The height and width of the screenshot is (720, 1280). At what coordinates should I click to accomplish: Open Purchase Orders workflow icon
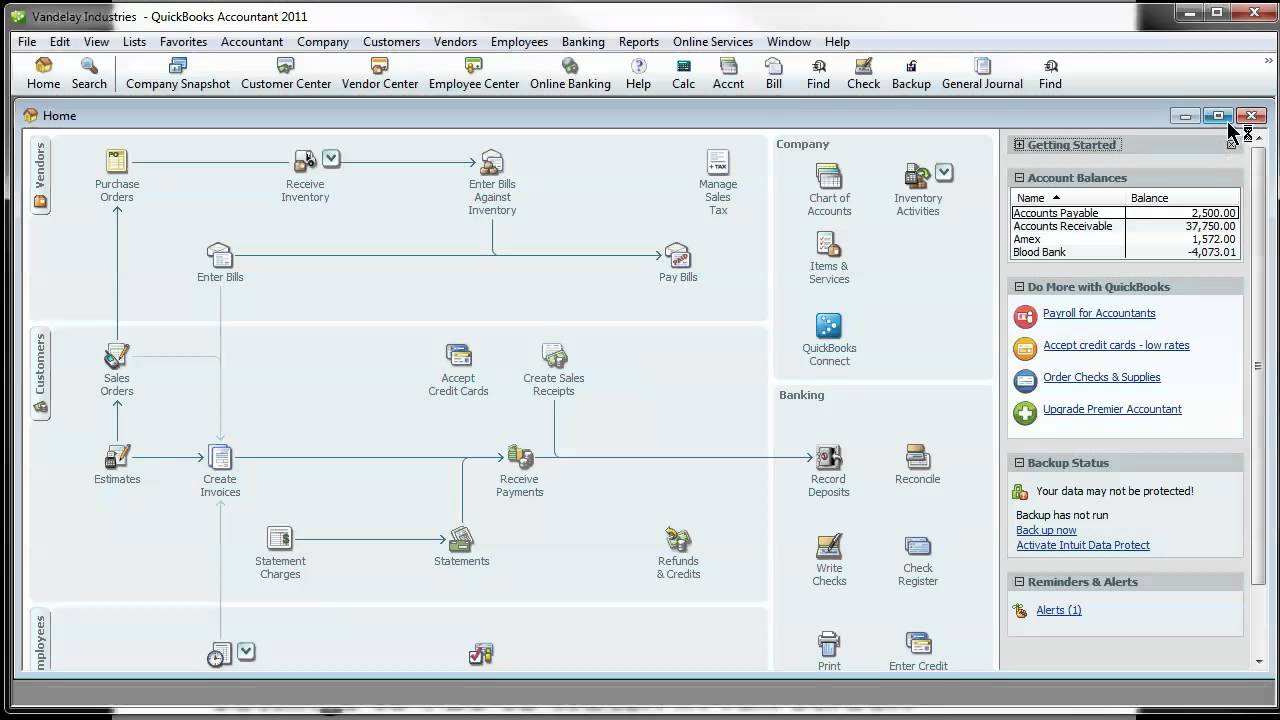click(x=117, y=162)
